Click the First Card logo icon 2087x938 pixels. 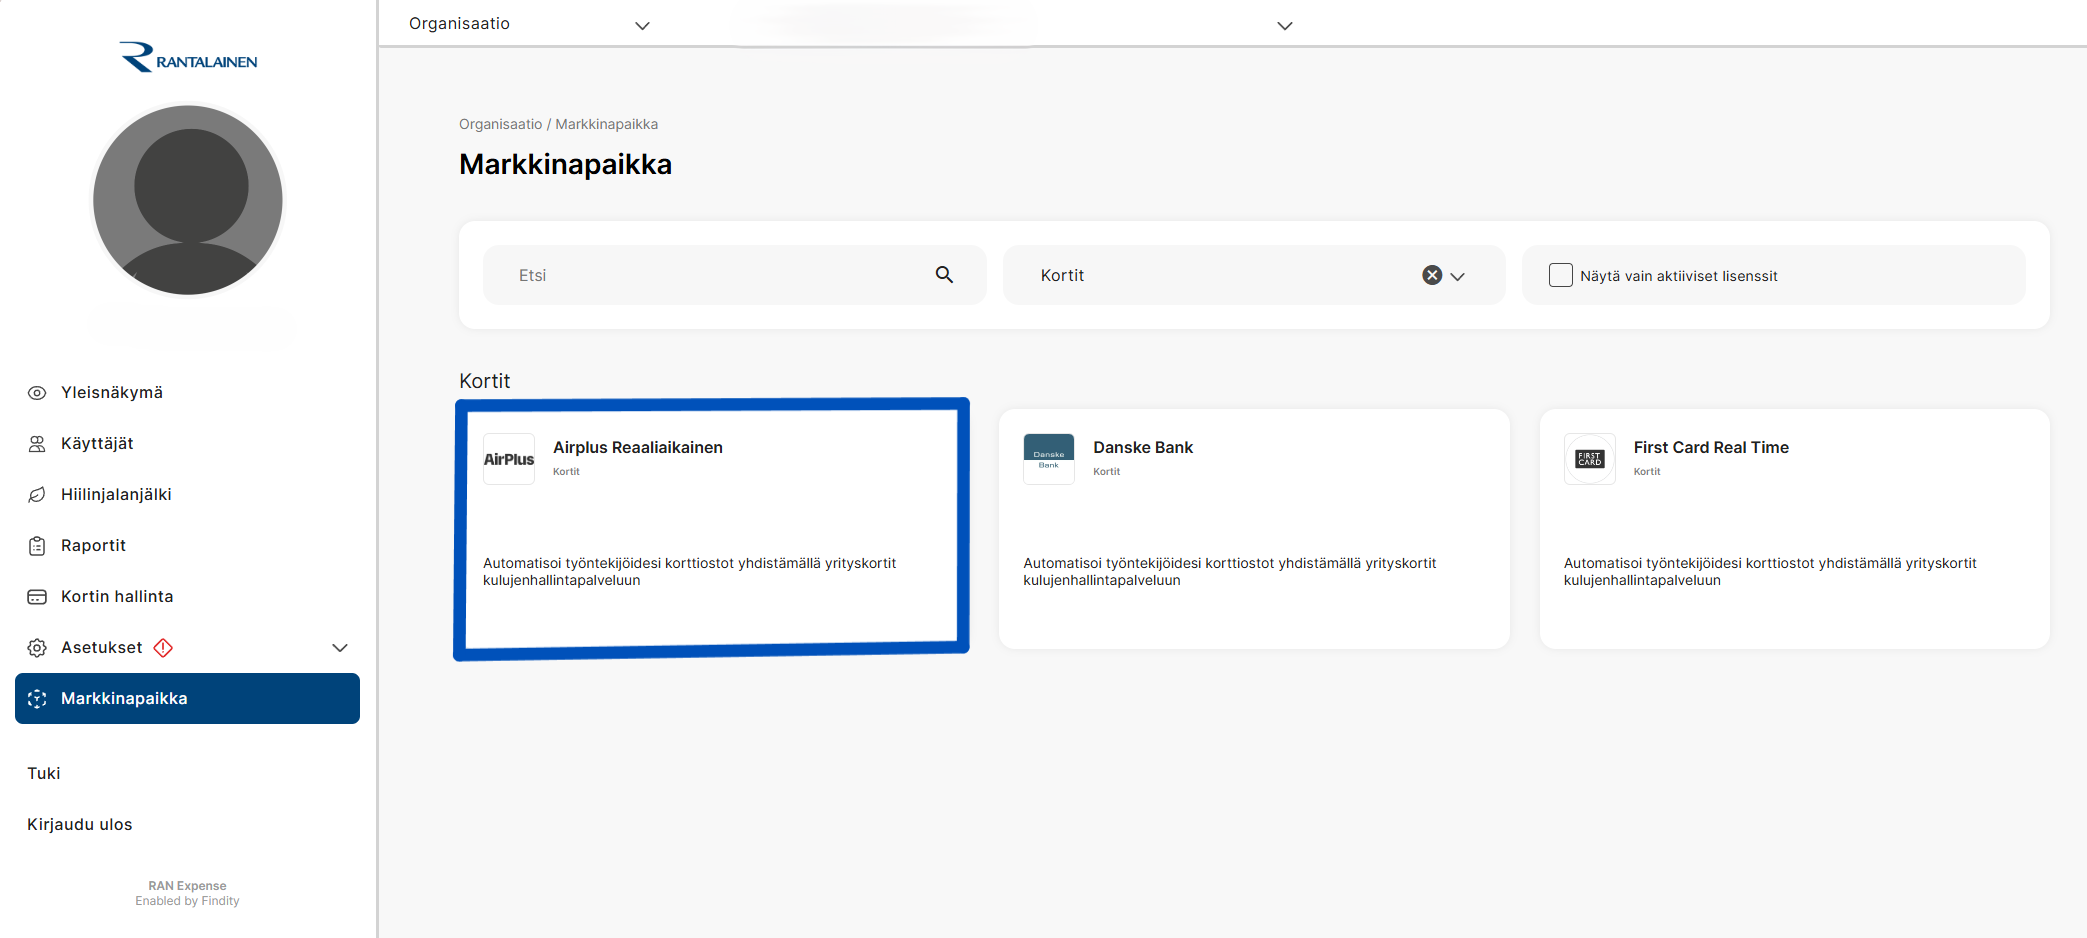(1590, 459)
